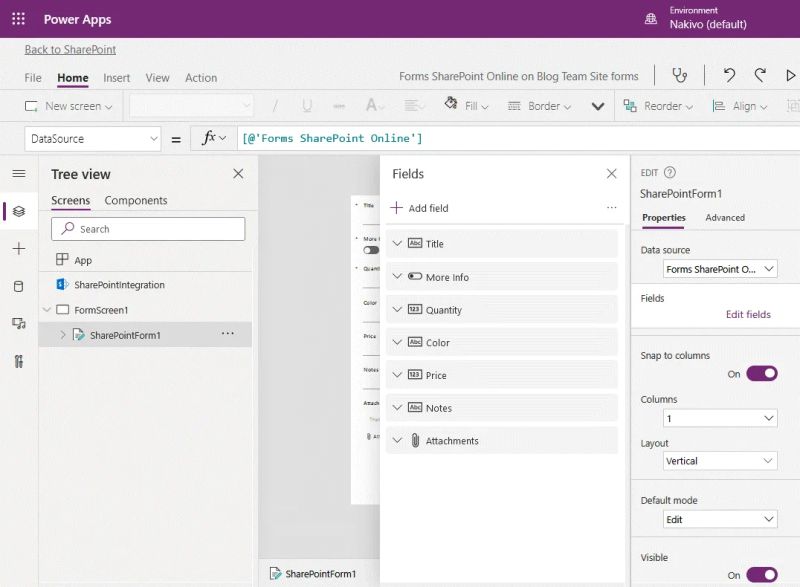800x587 pixels.
Task: Click the Redo icon
Action: click(x=761, y=76)
